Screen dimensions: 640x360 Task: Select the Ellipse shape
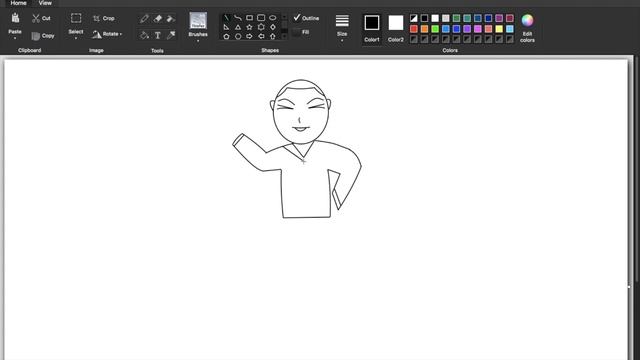pos(273,18)
